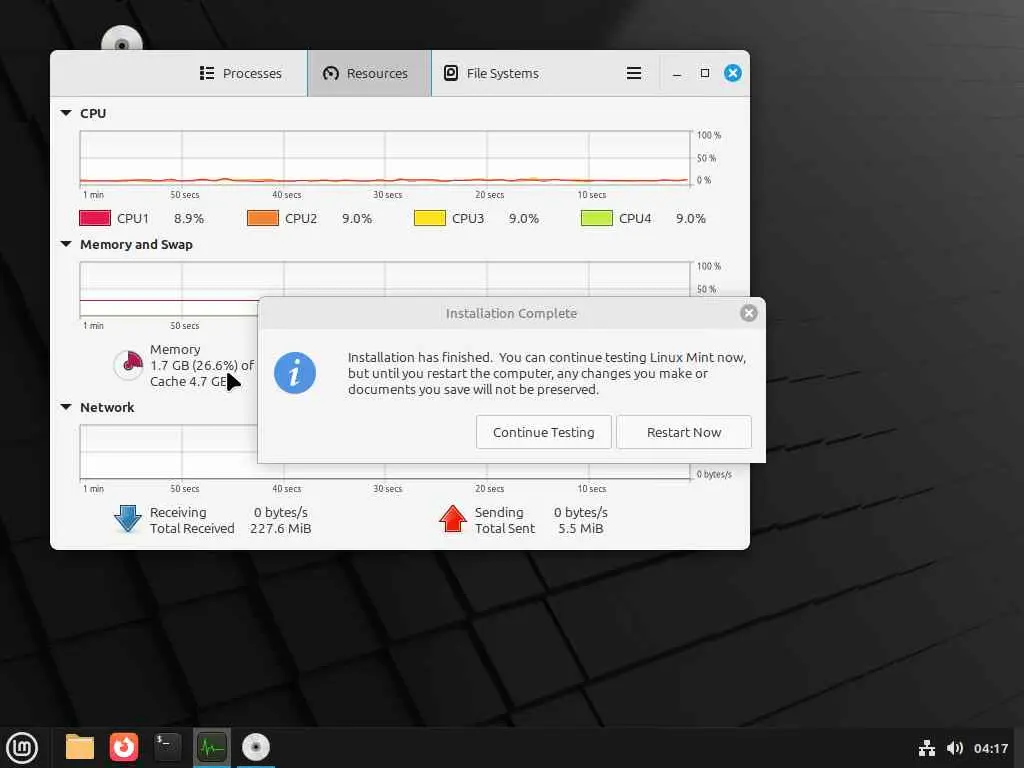The height and width of the screenshot is (768, 1024).
Task: Click the blue Receiving arrow icon
Action: [x=127, y=519]
